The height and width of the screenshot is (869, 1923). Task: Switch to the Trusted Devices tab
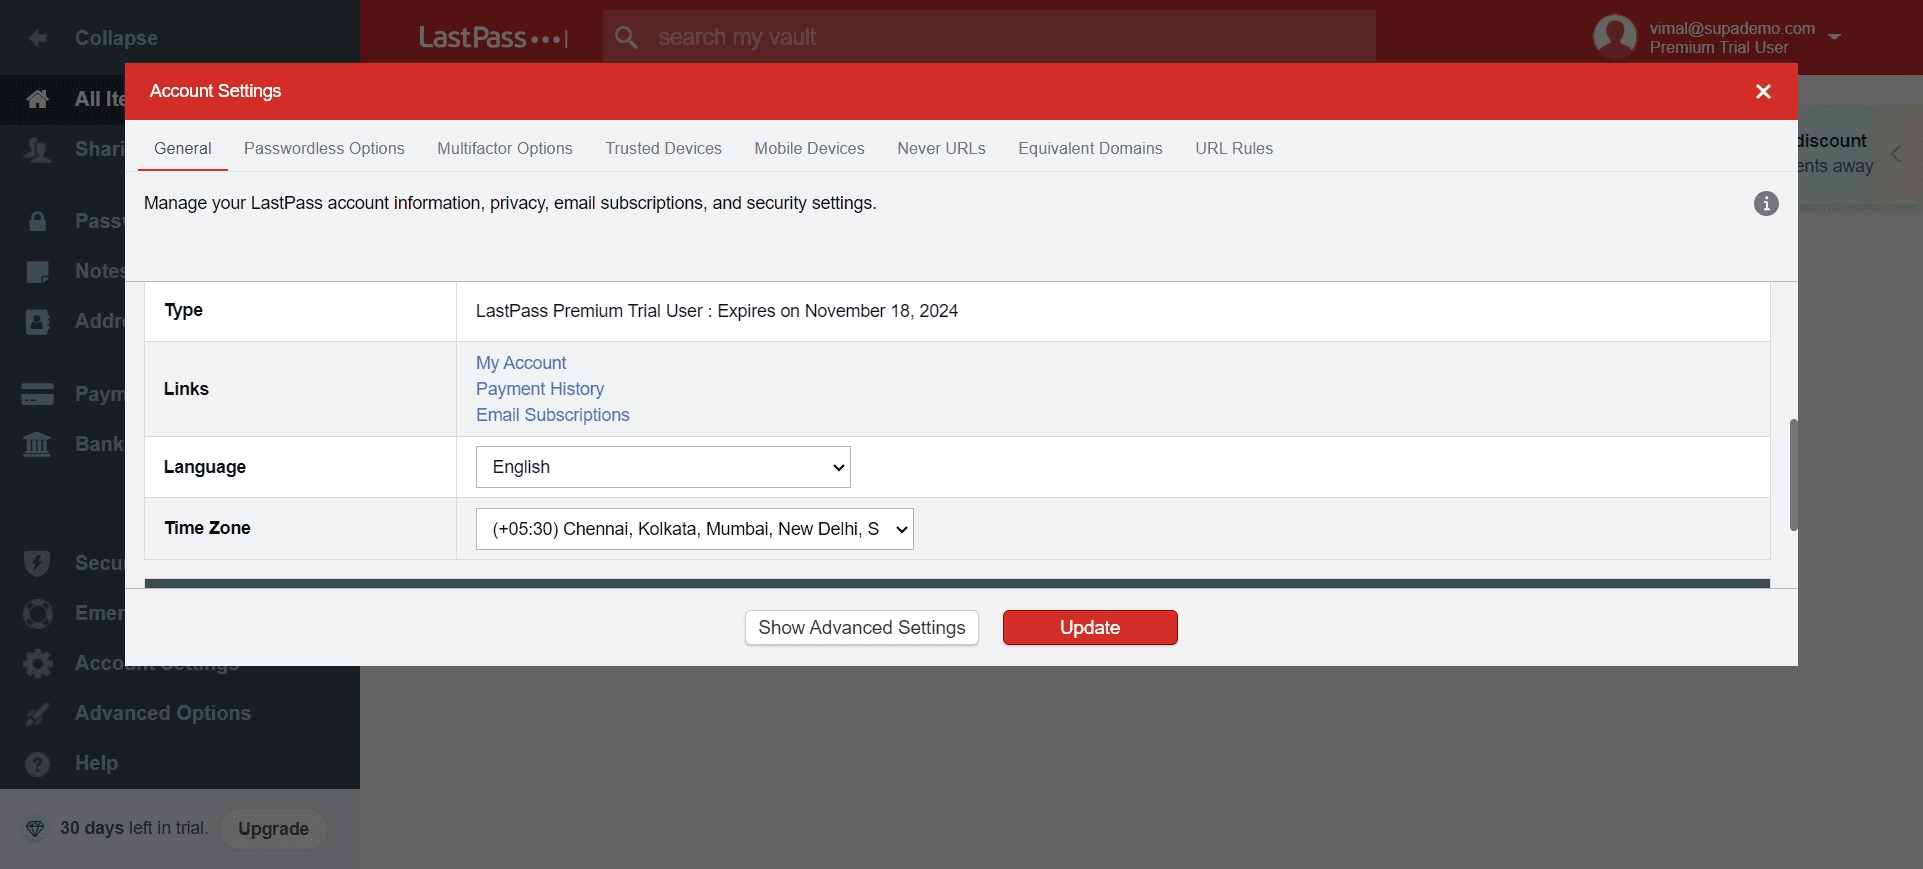(663, 148)
